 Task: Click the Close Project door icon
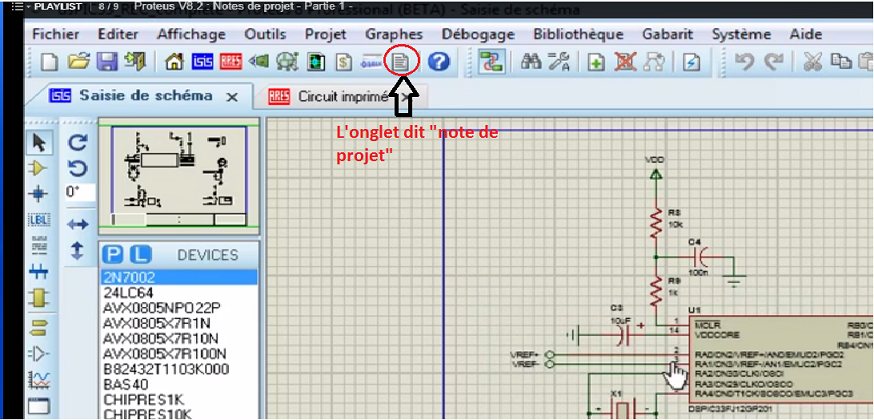[x=135, y=61]
